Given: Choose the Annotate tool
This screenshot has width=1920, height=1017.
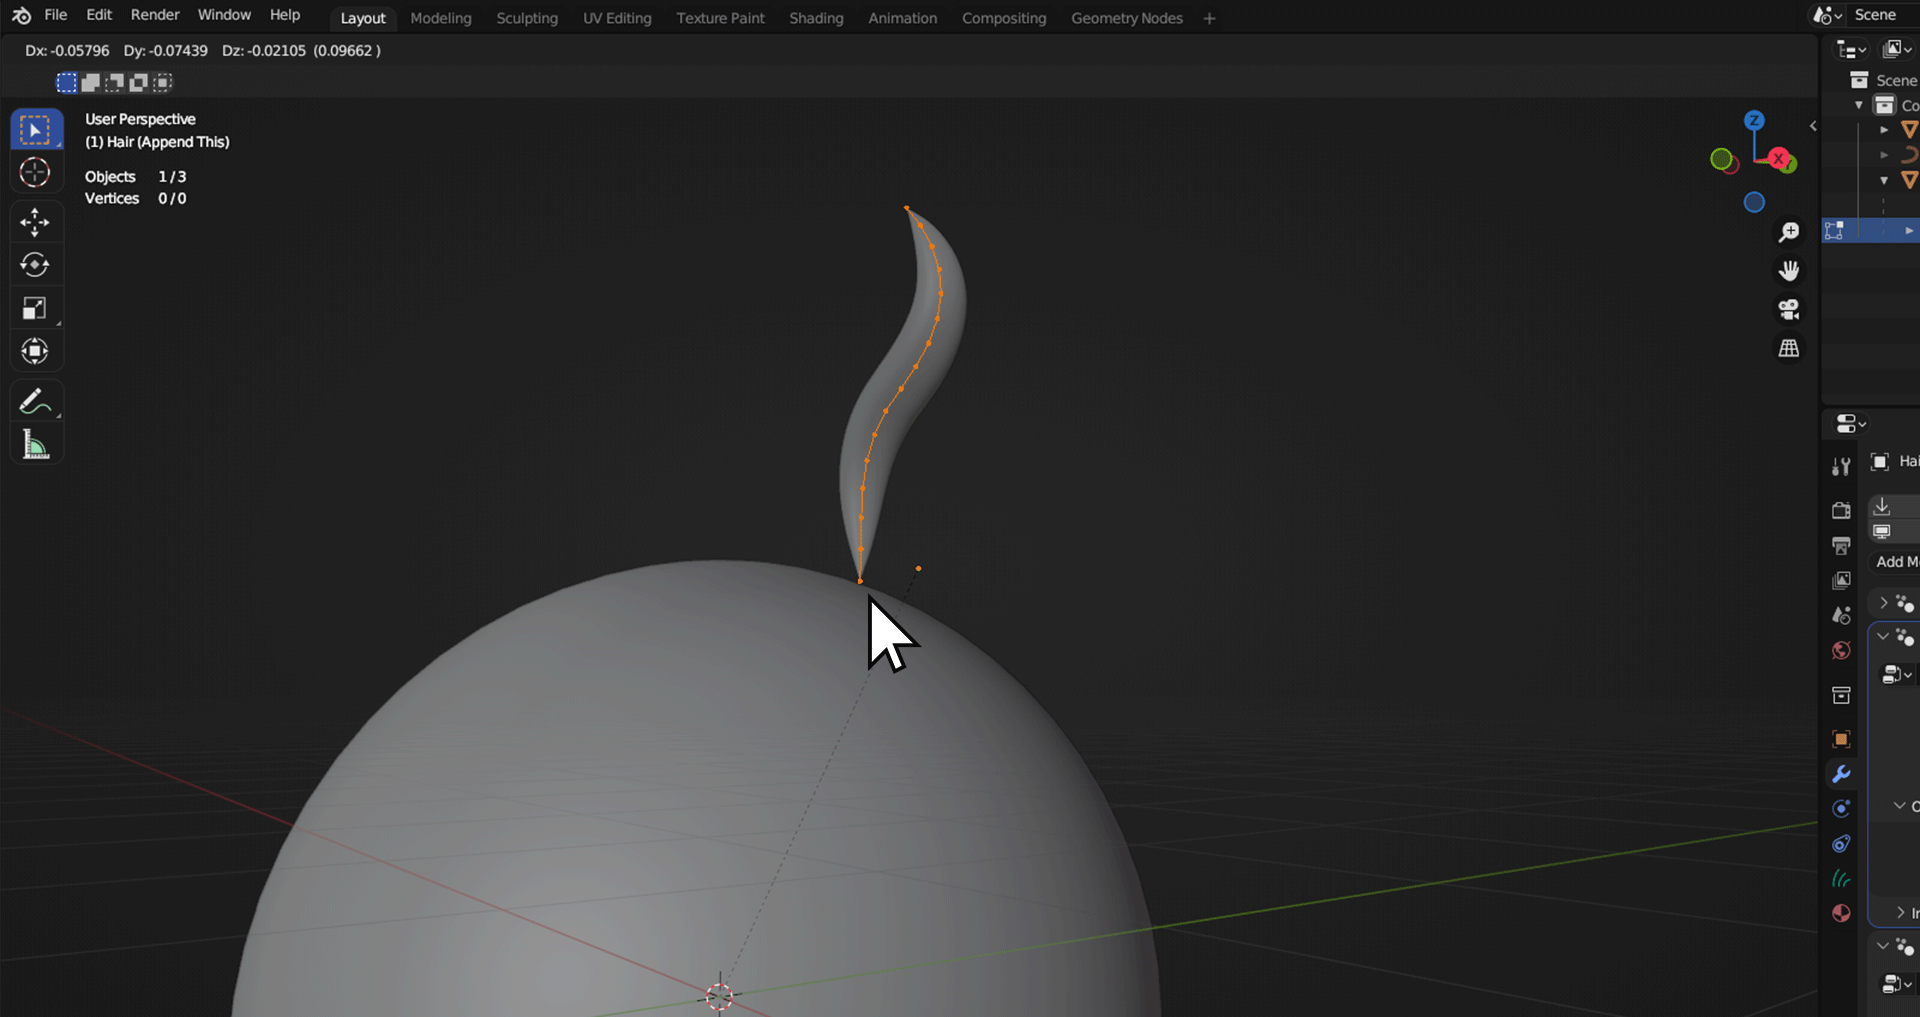Looking at the screenshot, I should (x=35, y=402).
